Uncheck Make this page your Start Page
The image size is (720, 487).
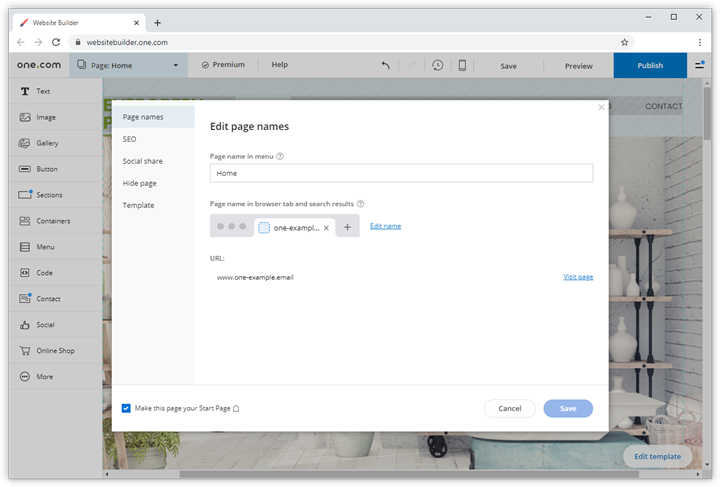126,408
